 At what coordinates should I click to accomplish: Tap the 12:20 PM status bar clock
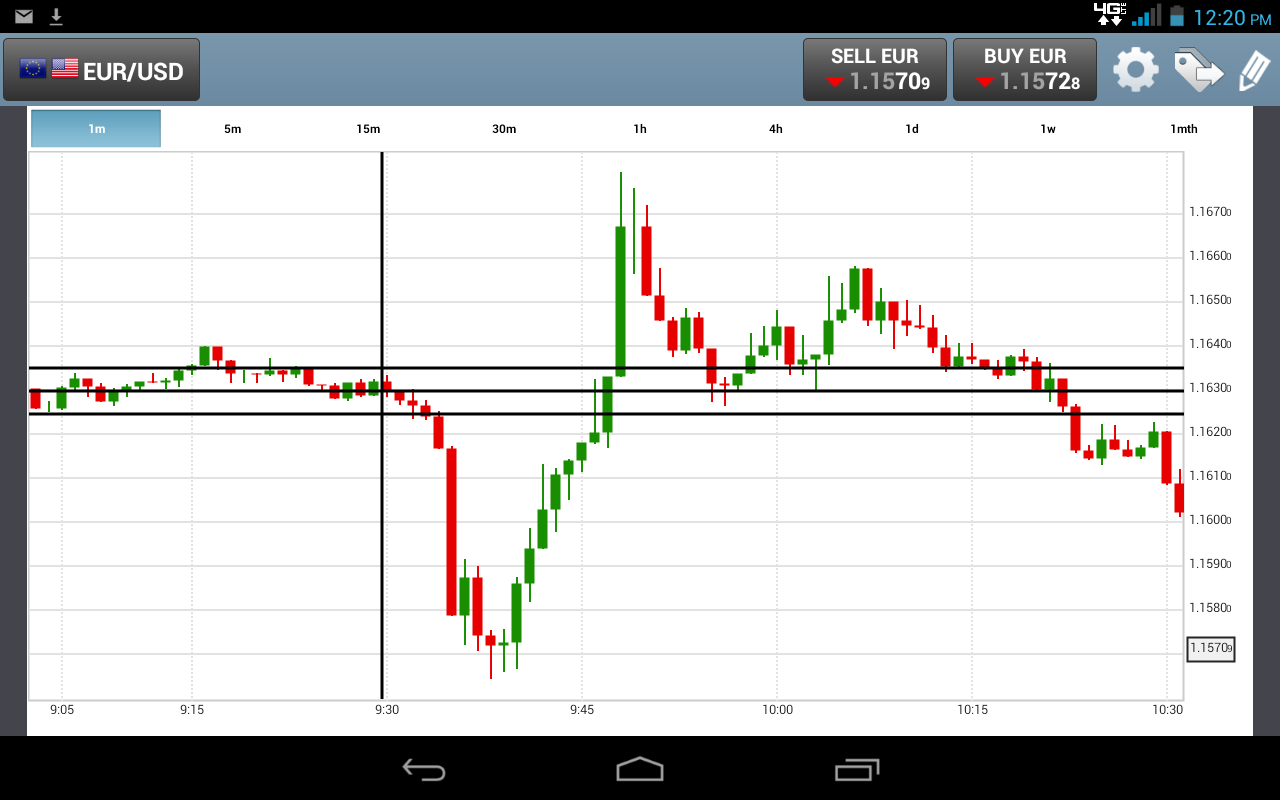[x=1232, y=17]
